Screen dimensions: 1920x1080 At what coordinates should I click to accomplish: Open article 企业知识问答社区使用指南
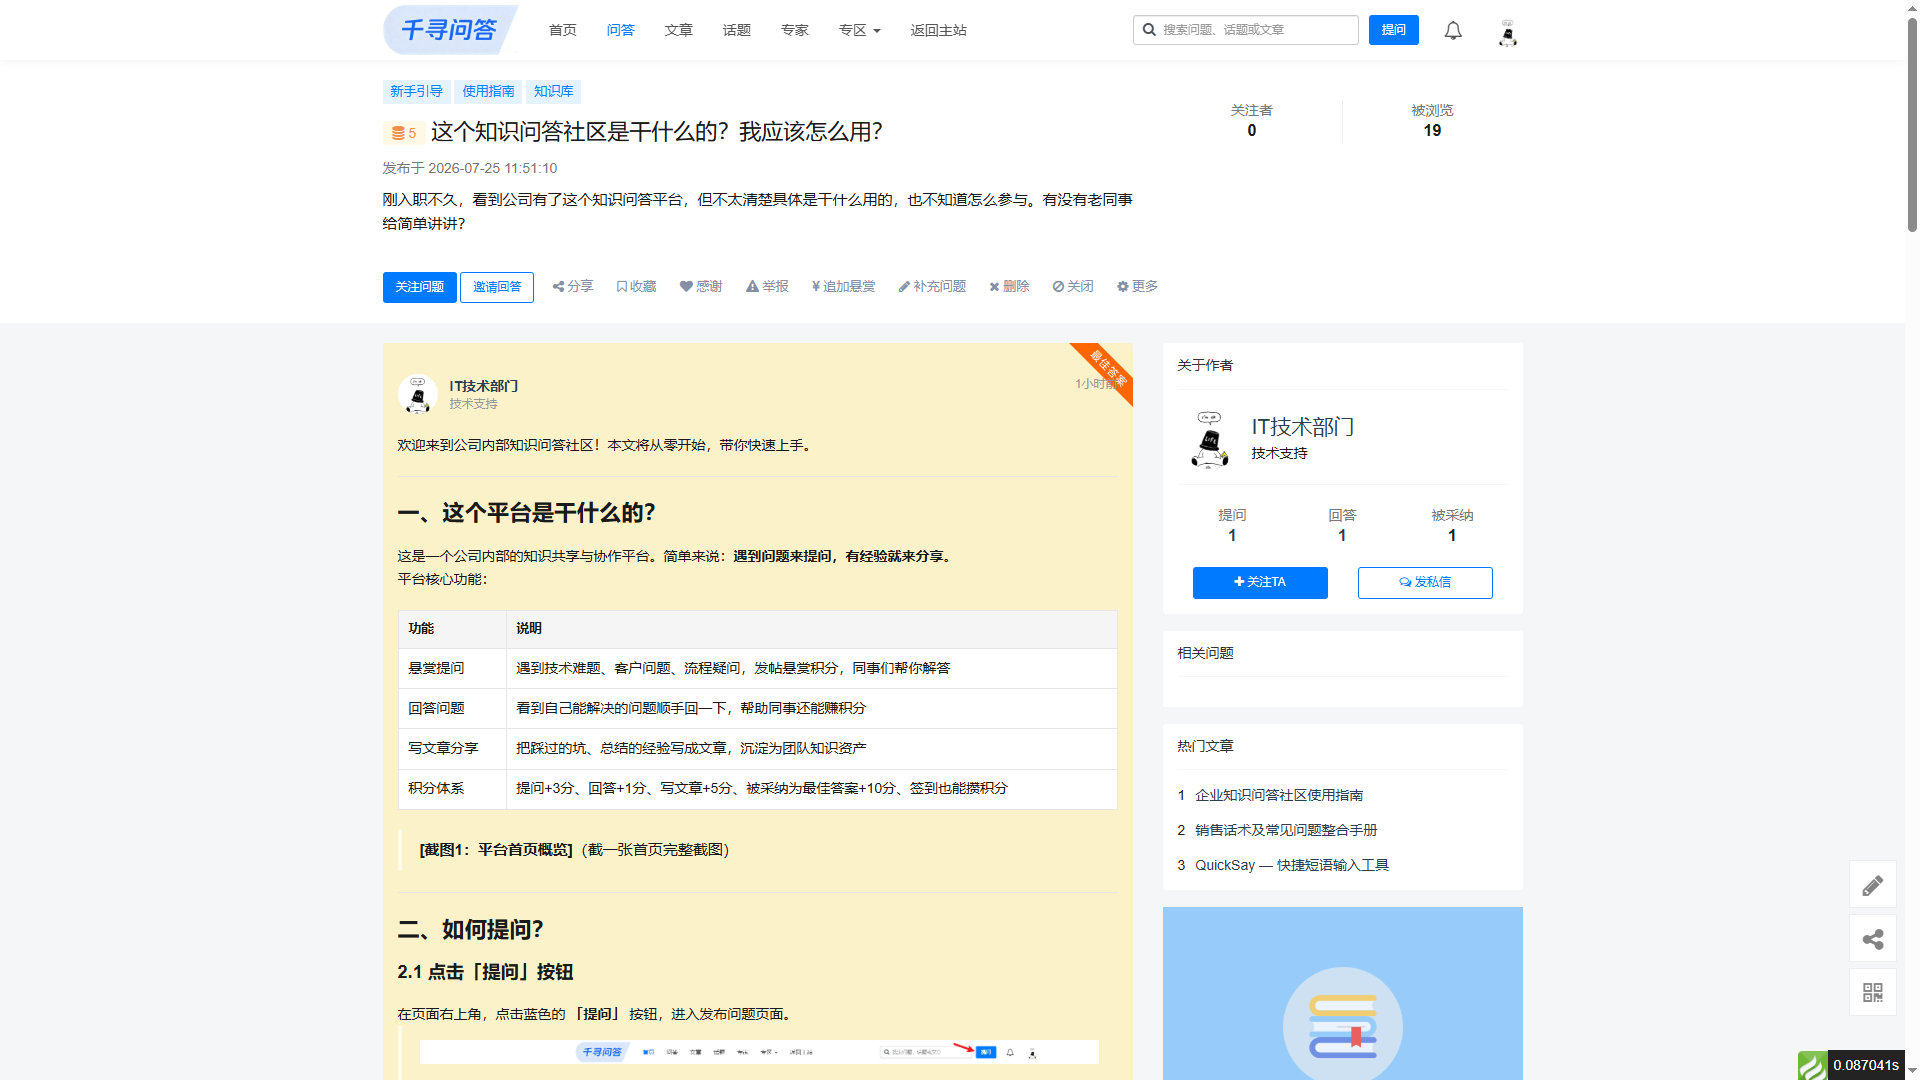tap(1279, 796)
